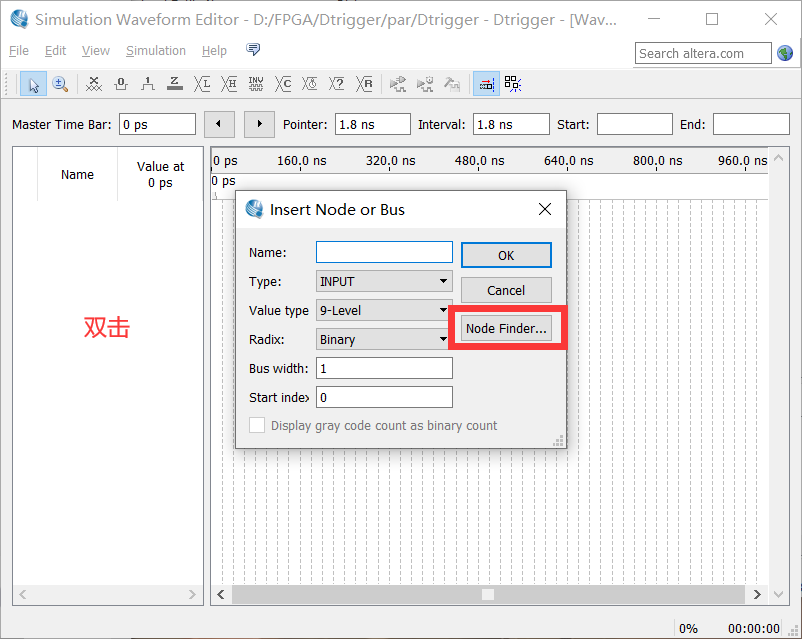Toggle Display gray code count checkbox
This screenshot has height=639, width=802.
pos(257,425)
